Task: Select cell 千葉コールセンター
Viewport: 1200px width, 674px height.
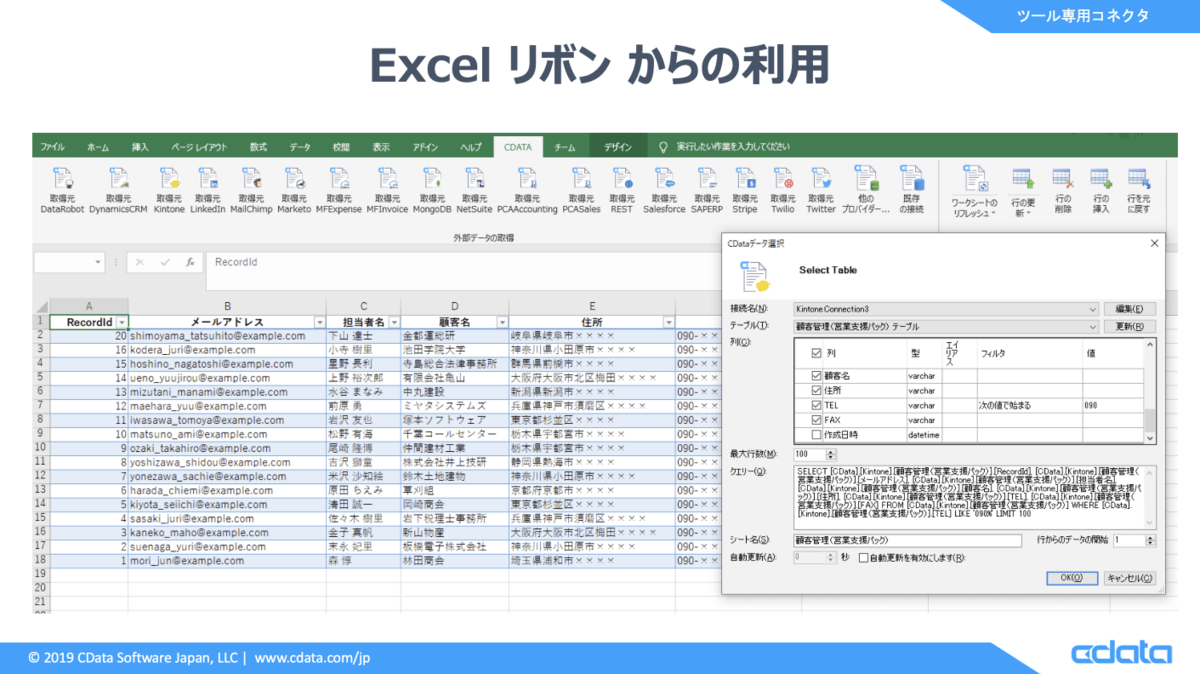Action: pos(455,435)
